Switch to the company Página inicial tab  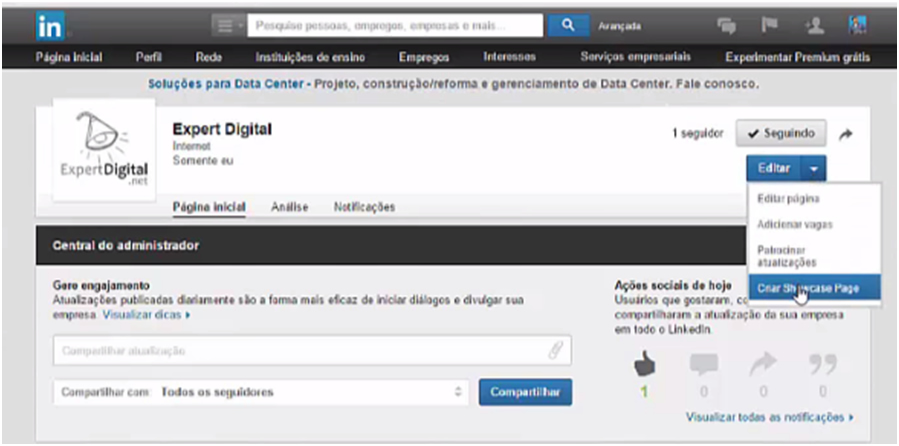point(209,207)
